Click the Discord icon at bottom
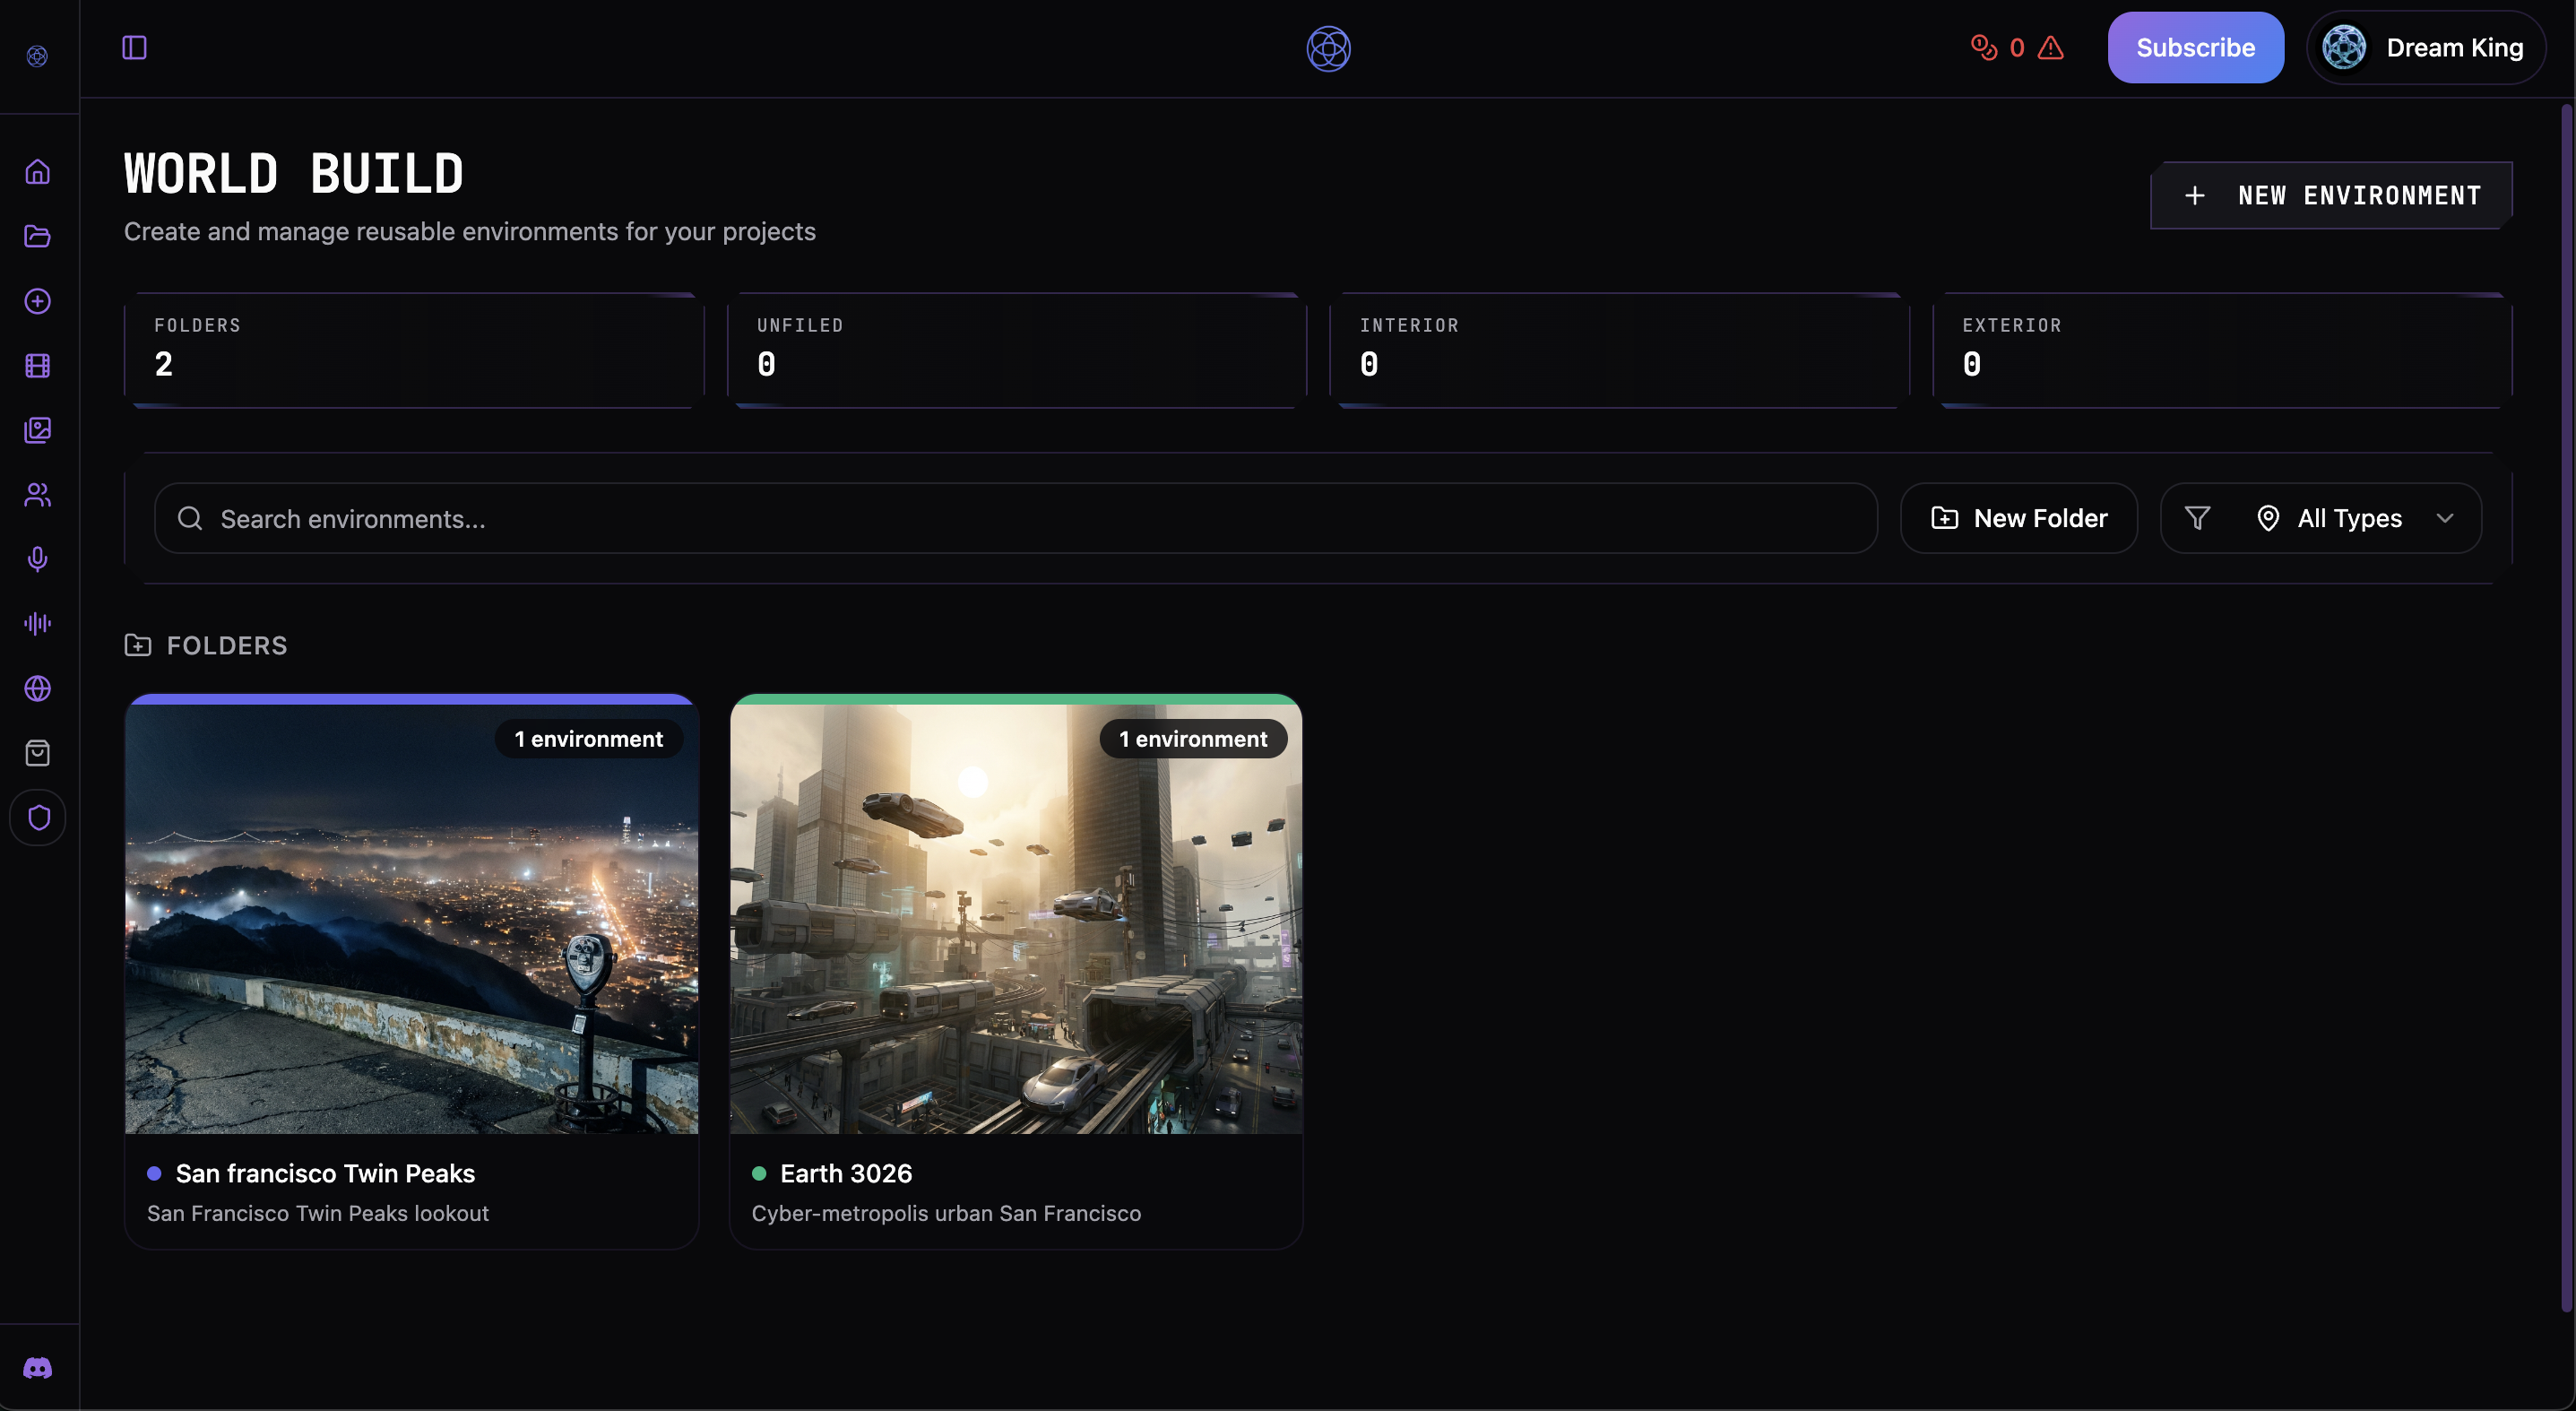Screen dimensions: 2576x1411 [38, 1368]
